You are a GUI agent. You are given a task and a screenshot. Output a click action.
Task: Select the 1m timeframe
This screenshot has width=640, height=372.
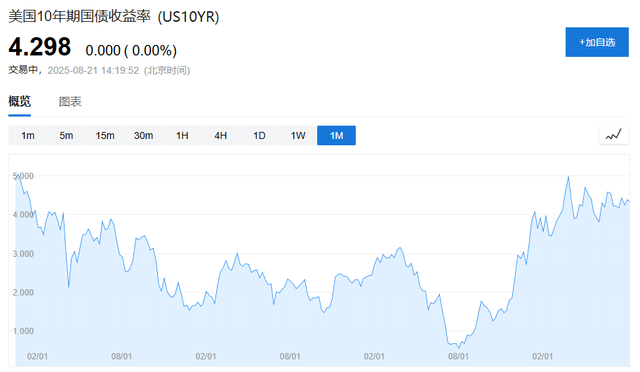(x=28, y=136)
